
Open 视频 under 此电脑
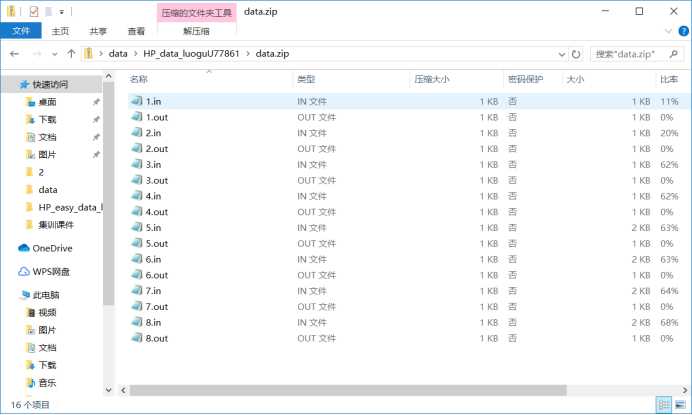(x=47, y=313)
